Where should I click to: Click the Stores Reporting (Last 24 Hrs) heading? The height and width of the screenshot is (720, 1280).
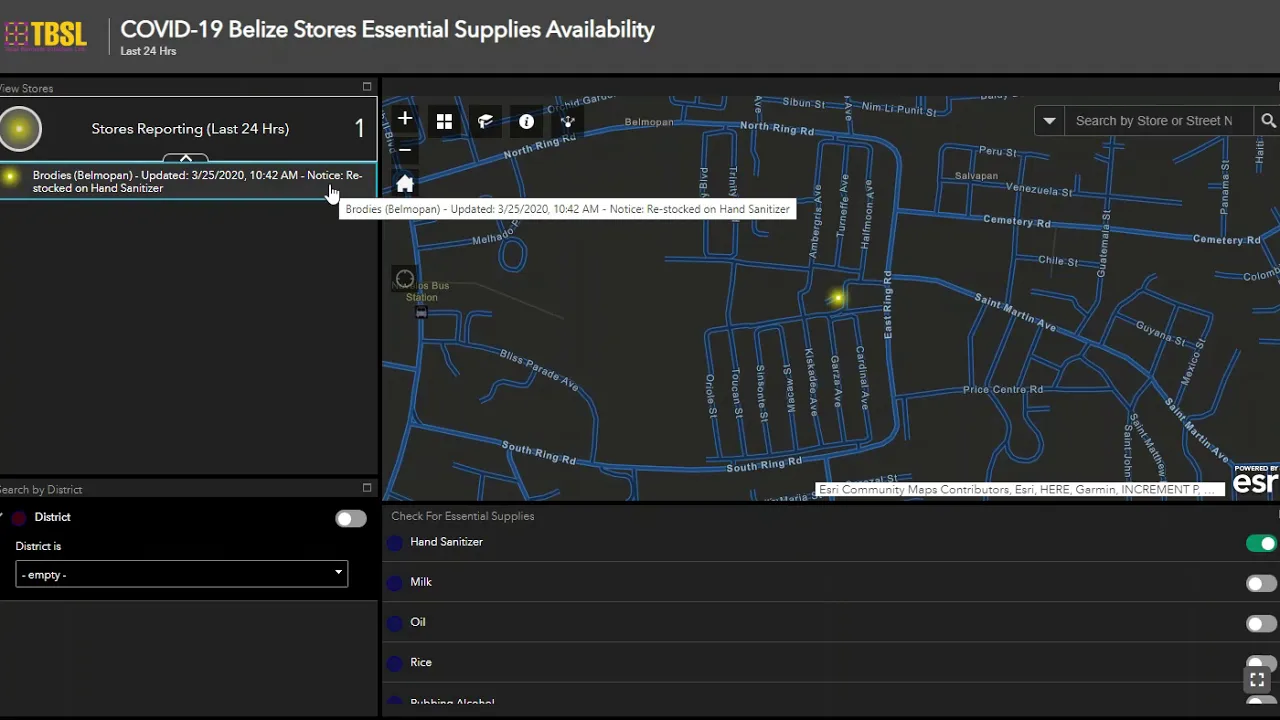(x=190, y=129)
